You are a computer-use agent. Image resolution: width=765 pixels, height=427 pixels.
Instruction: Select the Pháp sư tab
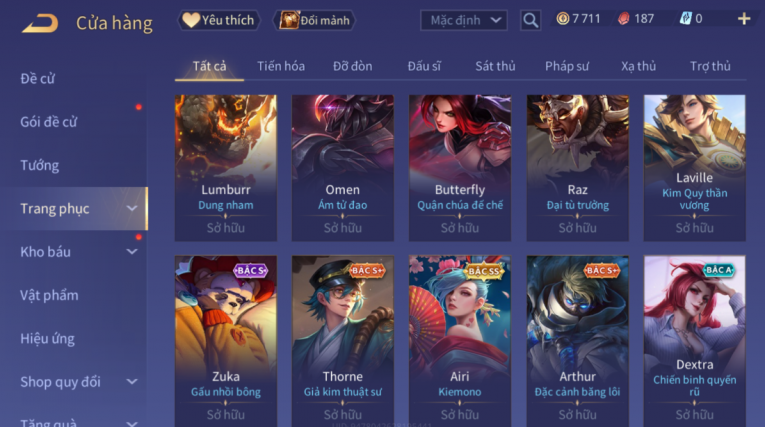(567, 66)
